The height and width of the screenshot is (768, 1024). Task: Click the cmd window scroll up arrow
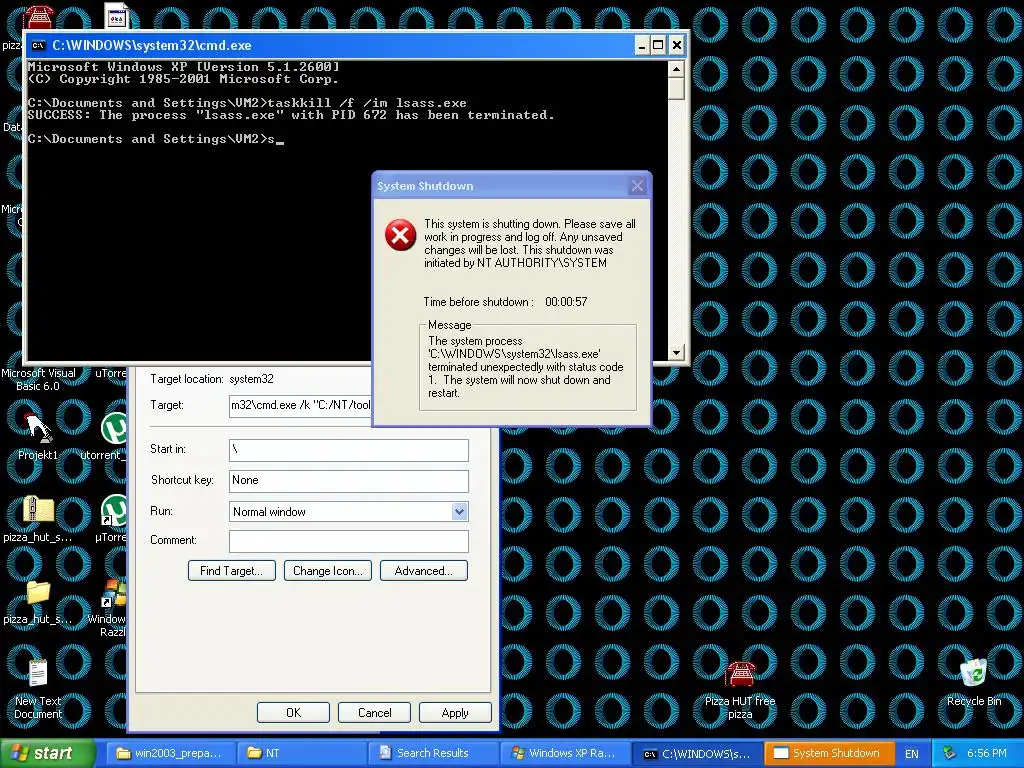(677, 69)
